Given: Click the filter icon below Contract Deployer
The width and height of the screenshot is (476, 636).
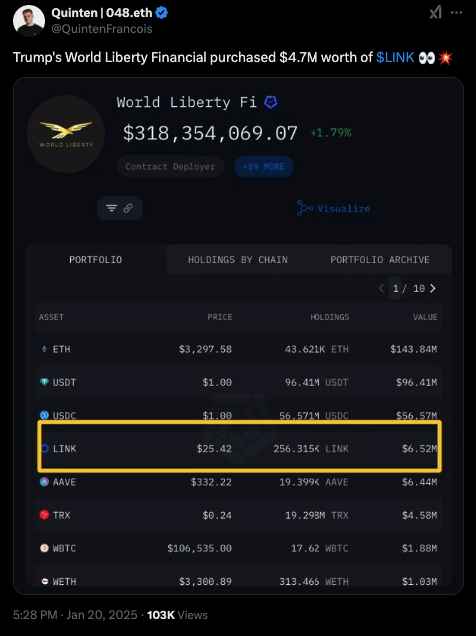Looking at the screenshot, I should (111, 208).
